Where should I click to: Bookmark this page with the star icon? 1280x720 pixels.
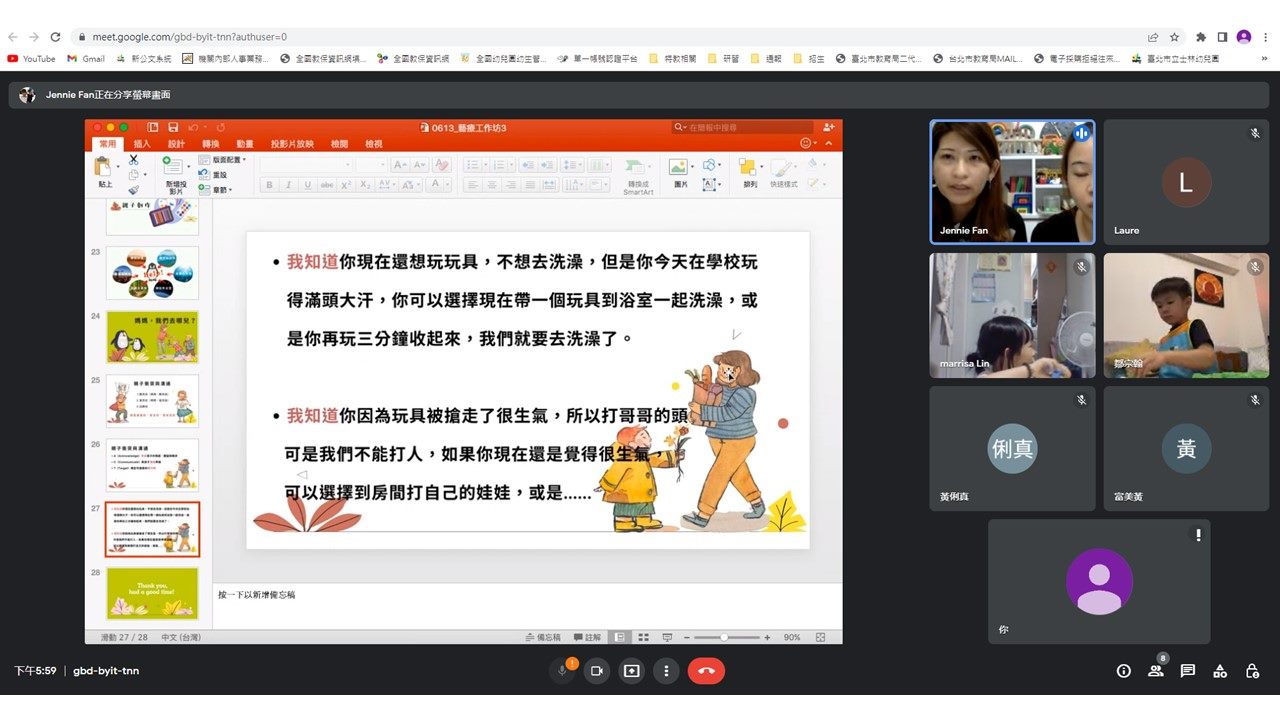coord(1175,37)
